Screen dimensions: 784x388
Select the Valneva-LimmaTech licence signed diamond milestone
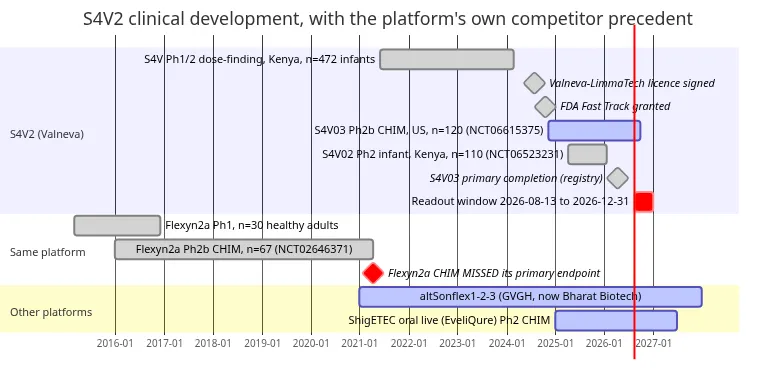(534, 83)
